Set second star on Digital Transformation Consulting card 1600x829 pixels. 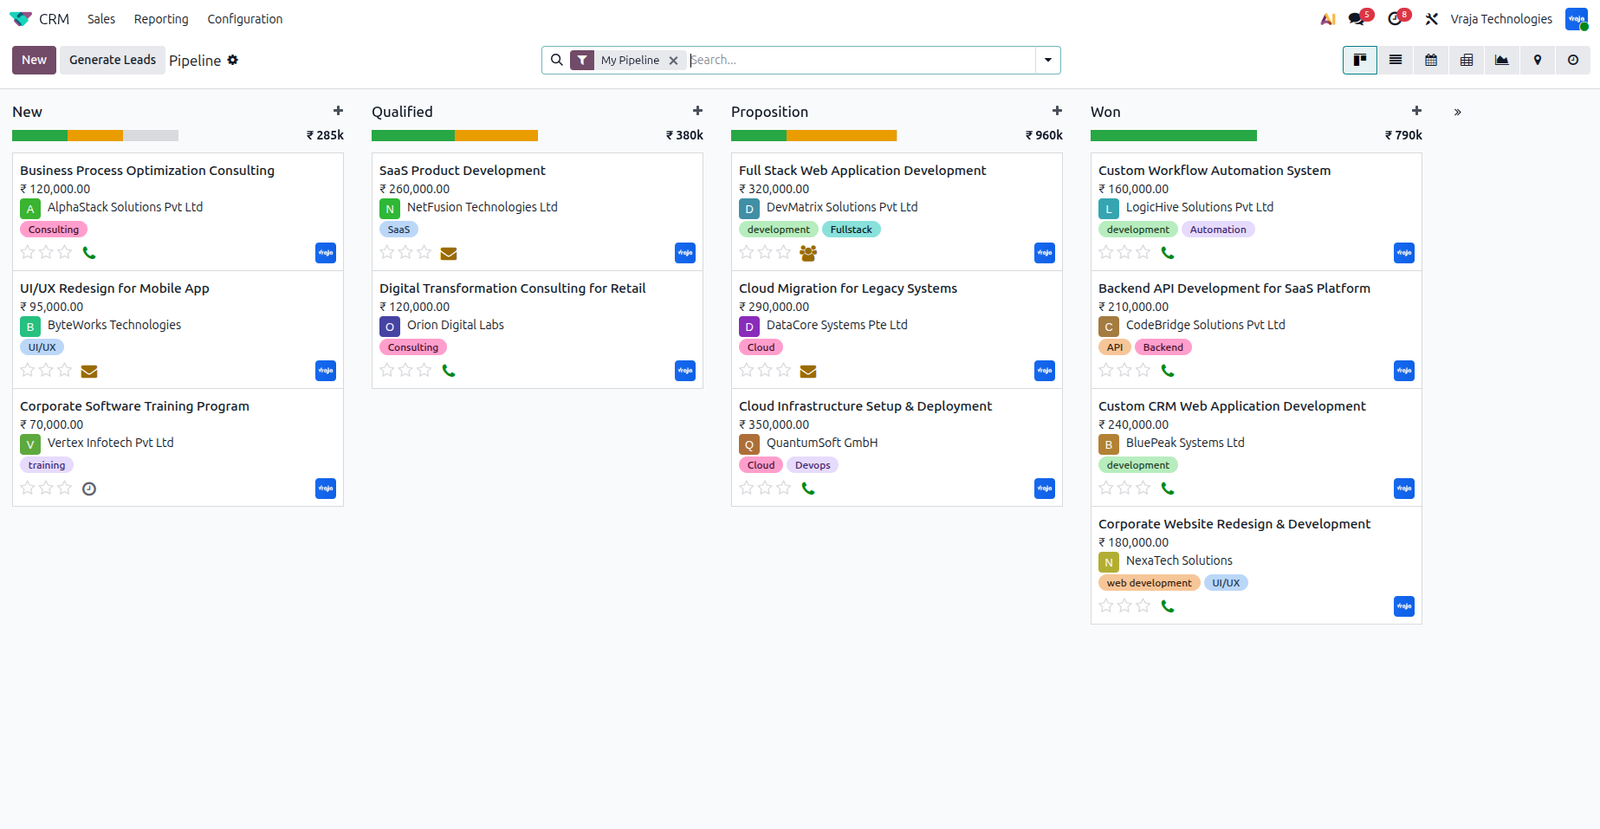(405, 370)
